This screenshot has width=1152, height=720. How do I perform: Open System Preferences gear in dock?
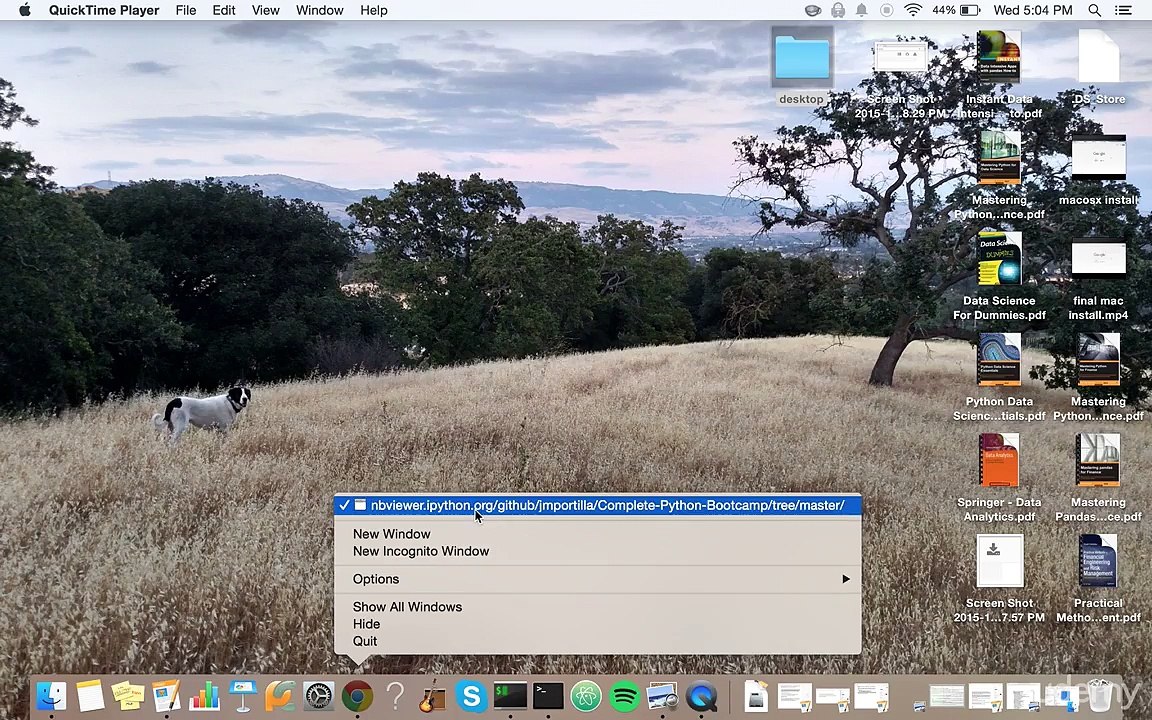[319, 696]
